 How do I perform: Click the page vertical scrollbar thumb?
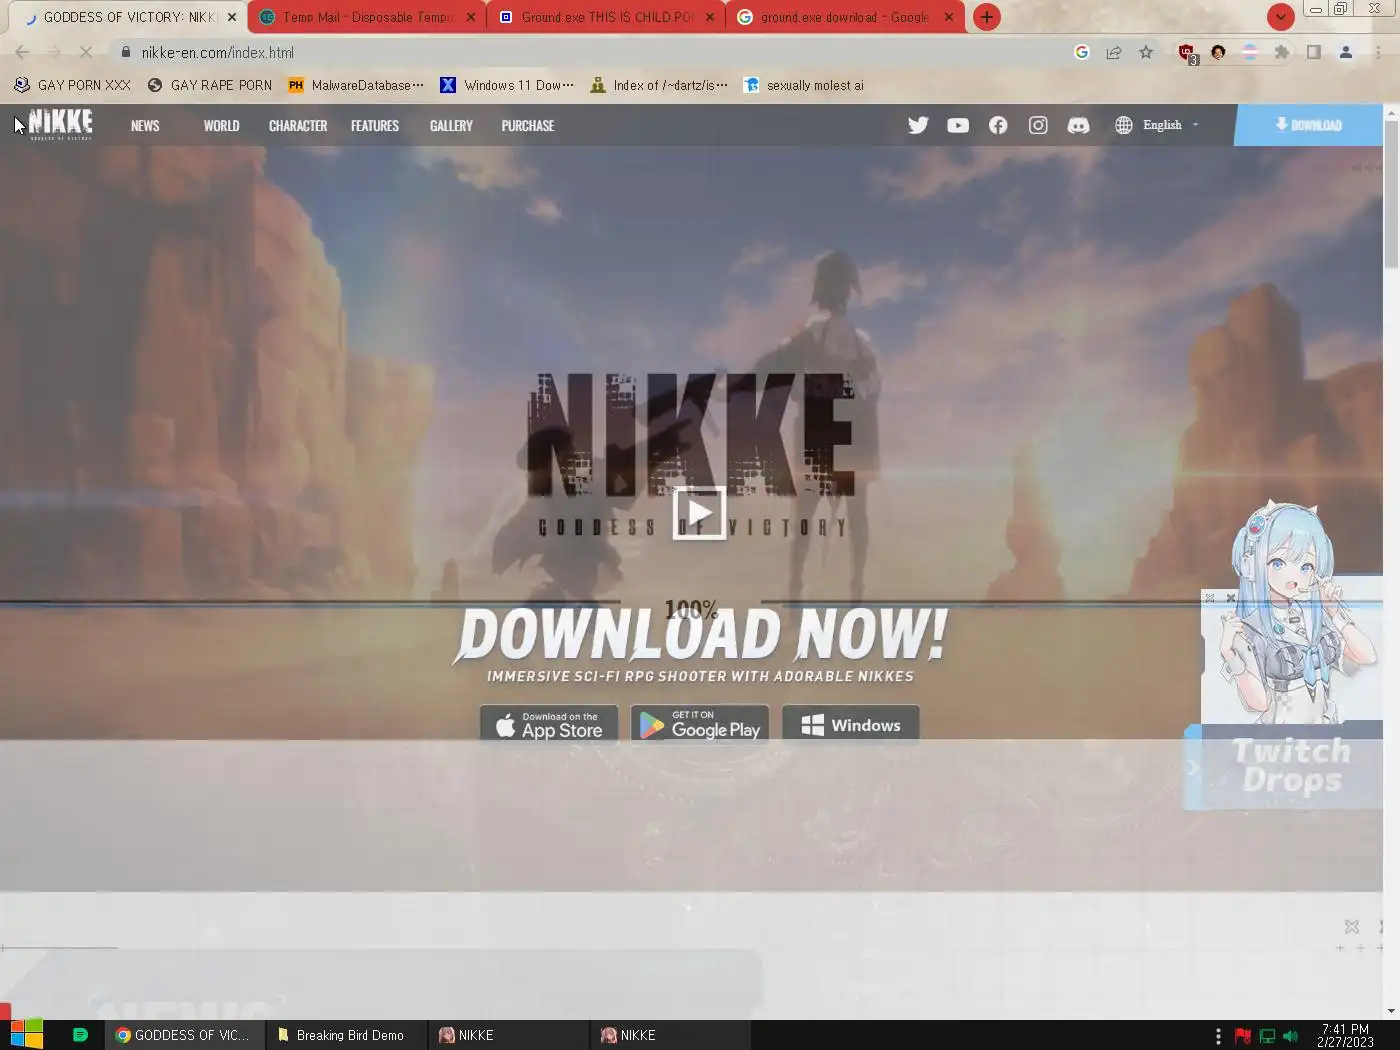(x=1391, y=194)
